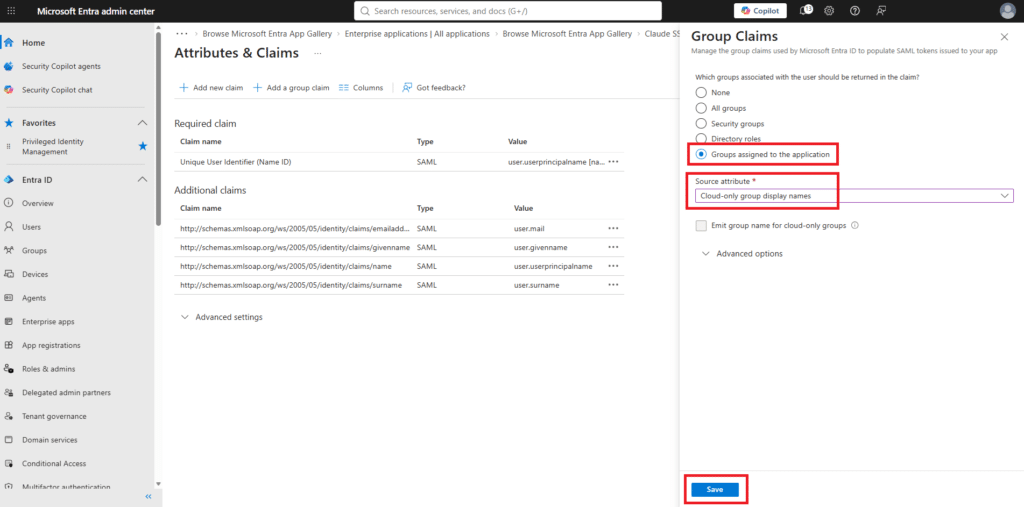Screen dimensions: 1024x507
Task: Open the help question mark icon
Action: click(x=855, y=11)
